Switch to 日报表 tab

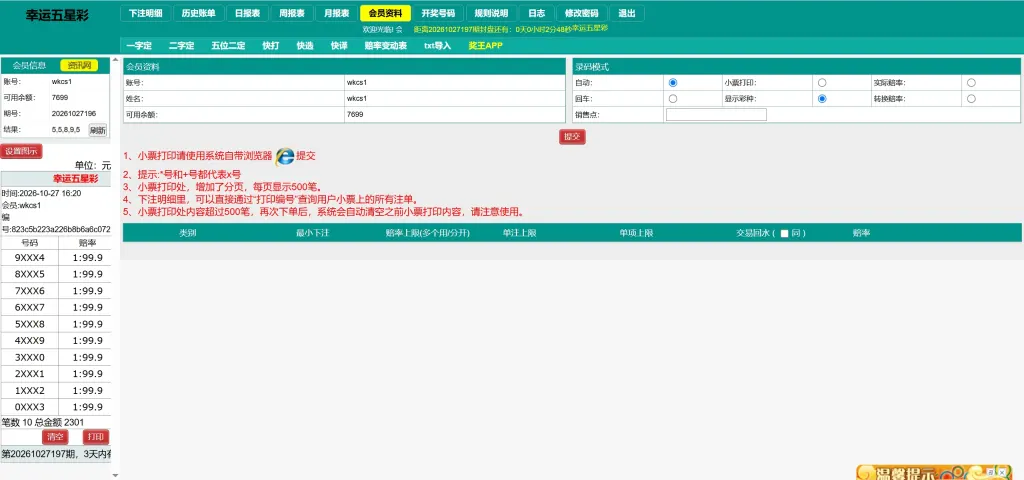tap(248, 13)
